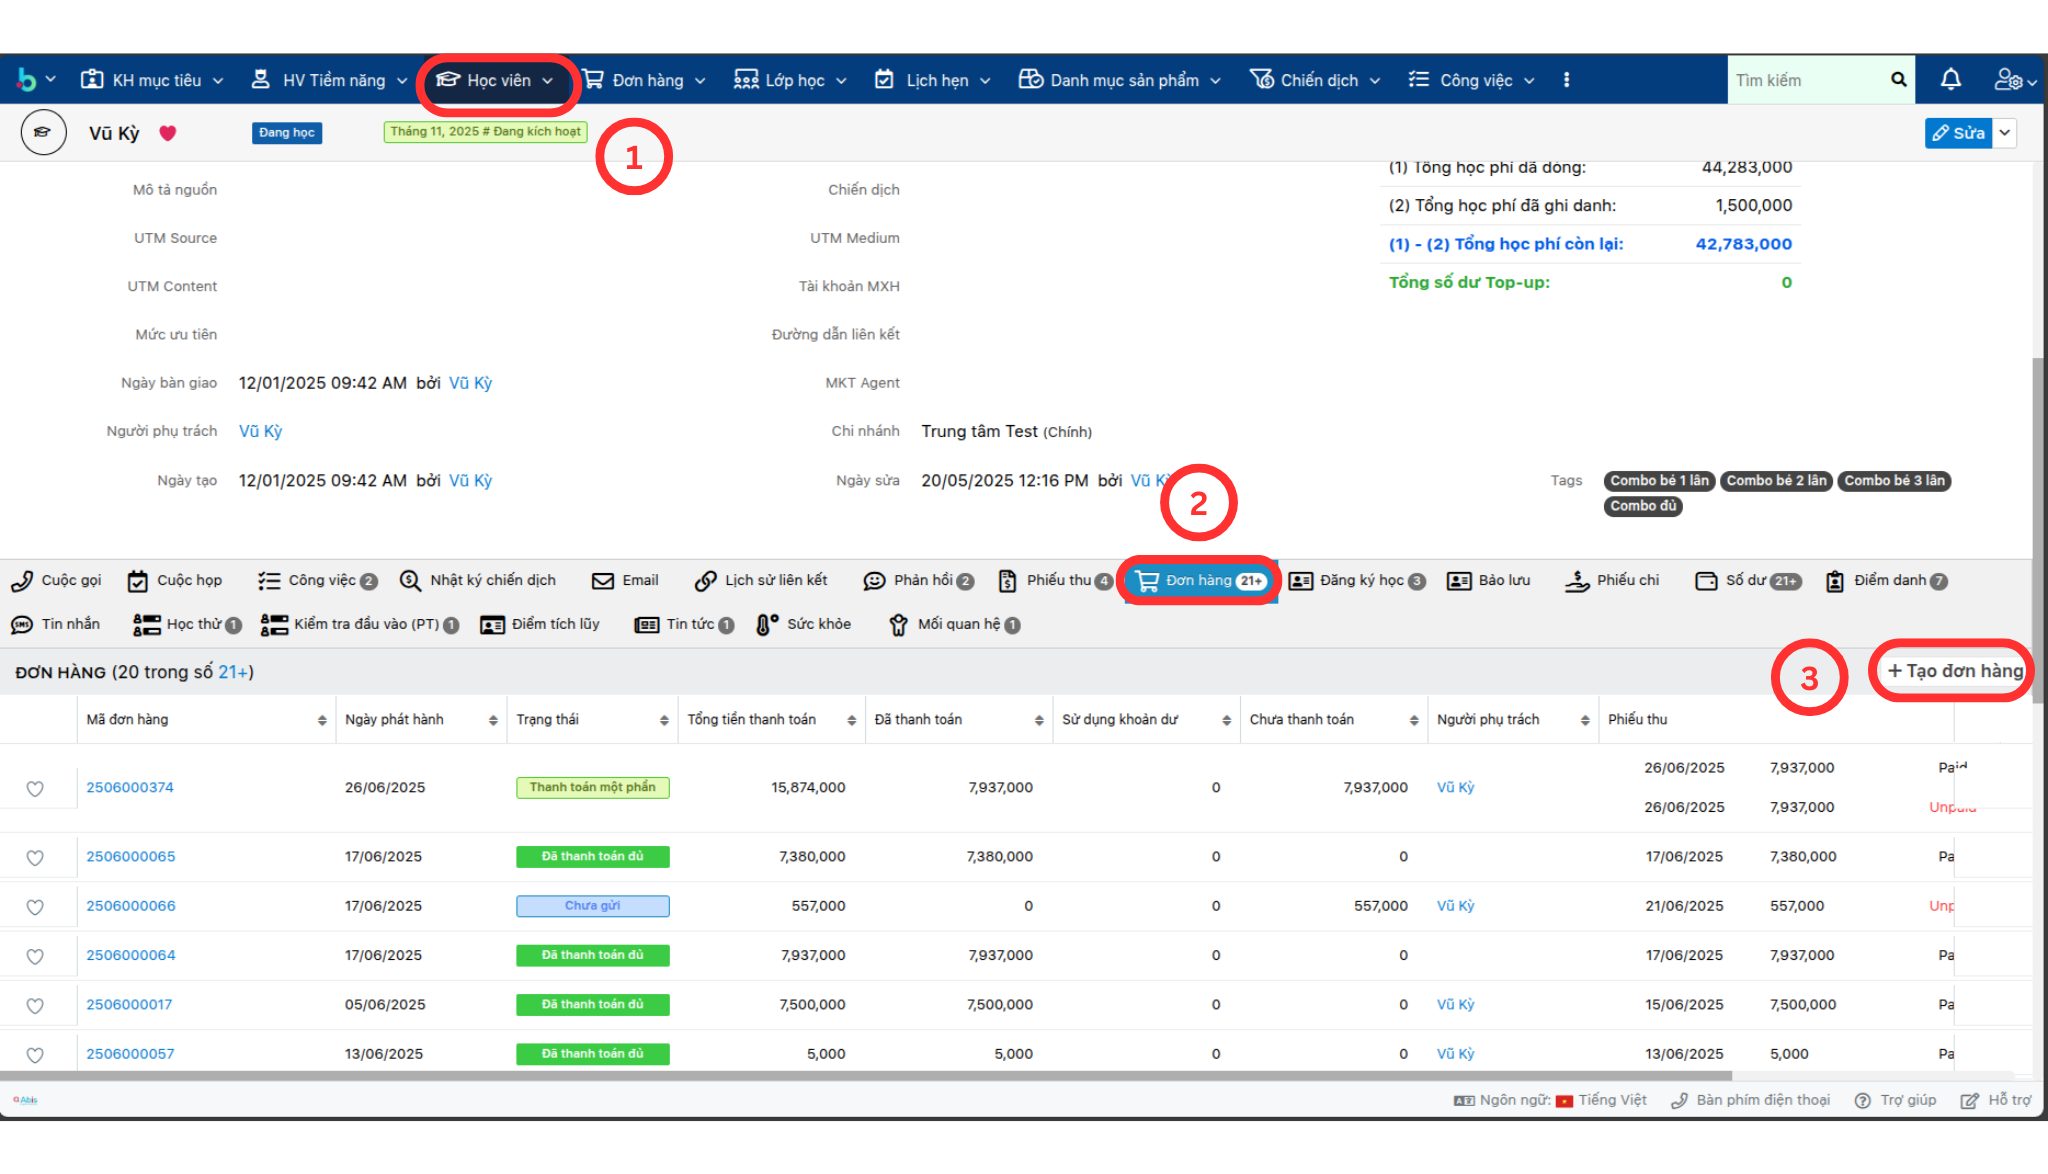Expand the dropdown arrow next to Sửa
This screenshot has height=1174, width=2048.
coord(2005,133)
